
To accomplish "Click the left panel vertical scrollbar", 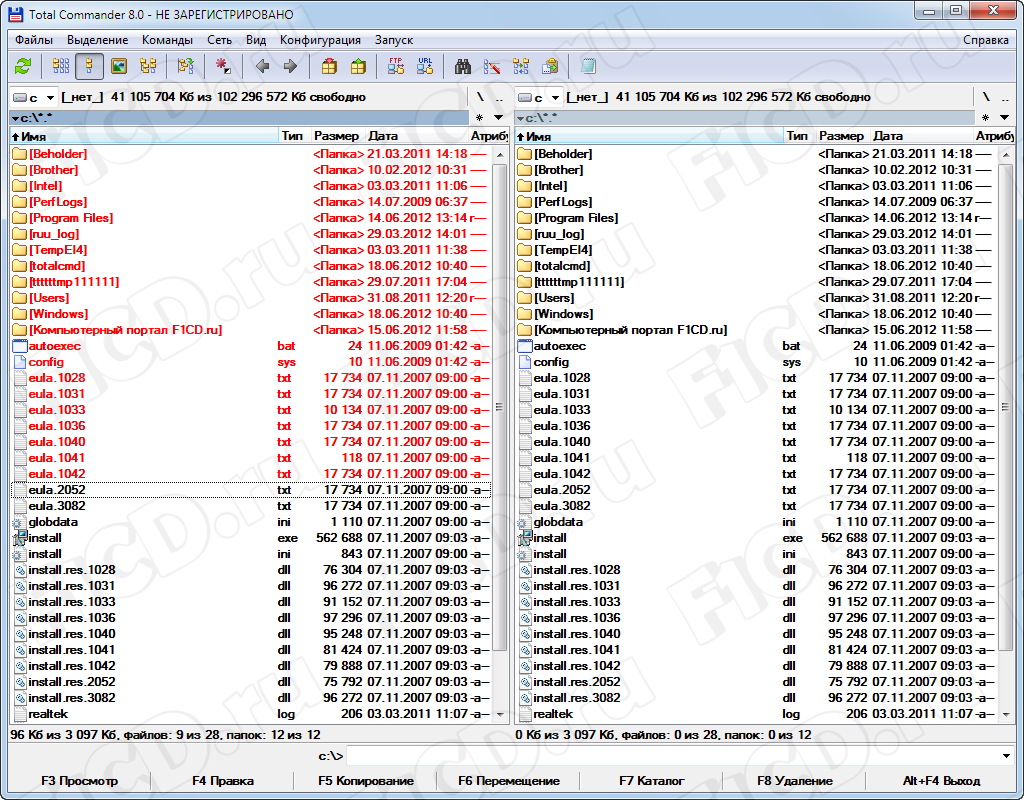I will coord(500,407).
